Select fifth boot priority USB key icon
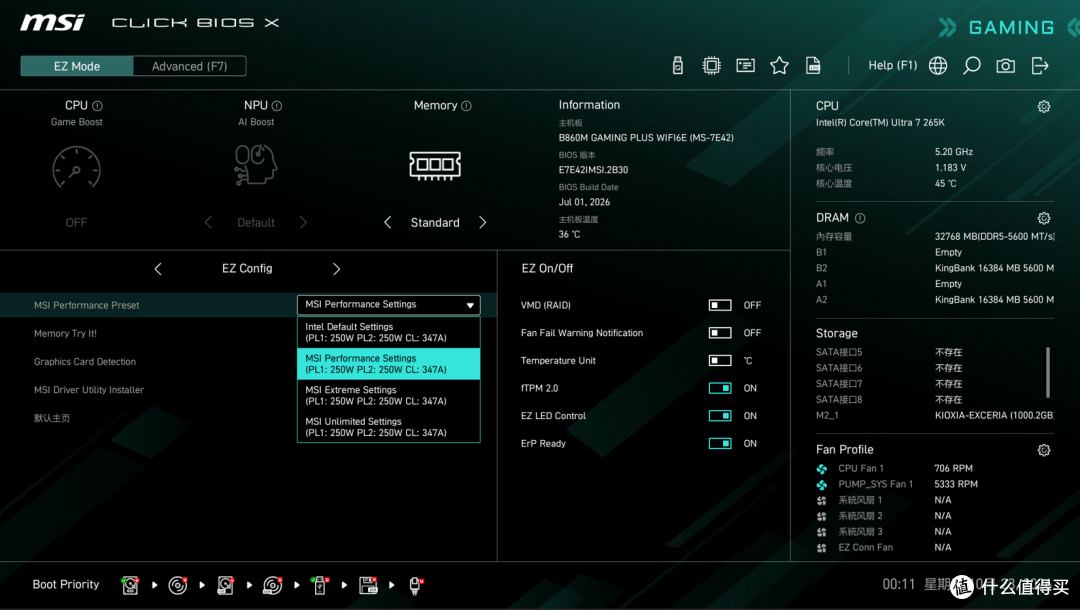The width and height of the screenshot is (1080, 610). pyautogui.click(x=320, y=585)
